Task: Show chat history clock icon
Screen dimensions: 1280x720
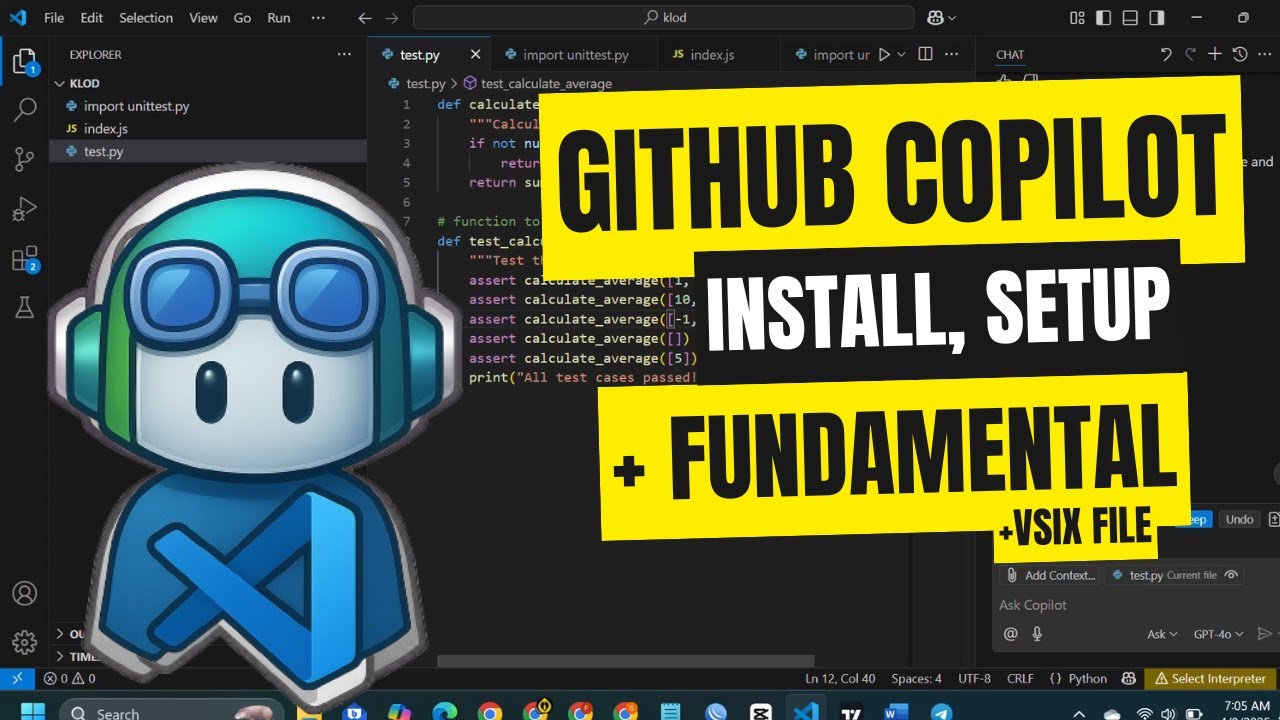Action: [1240, 54]
